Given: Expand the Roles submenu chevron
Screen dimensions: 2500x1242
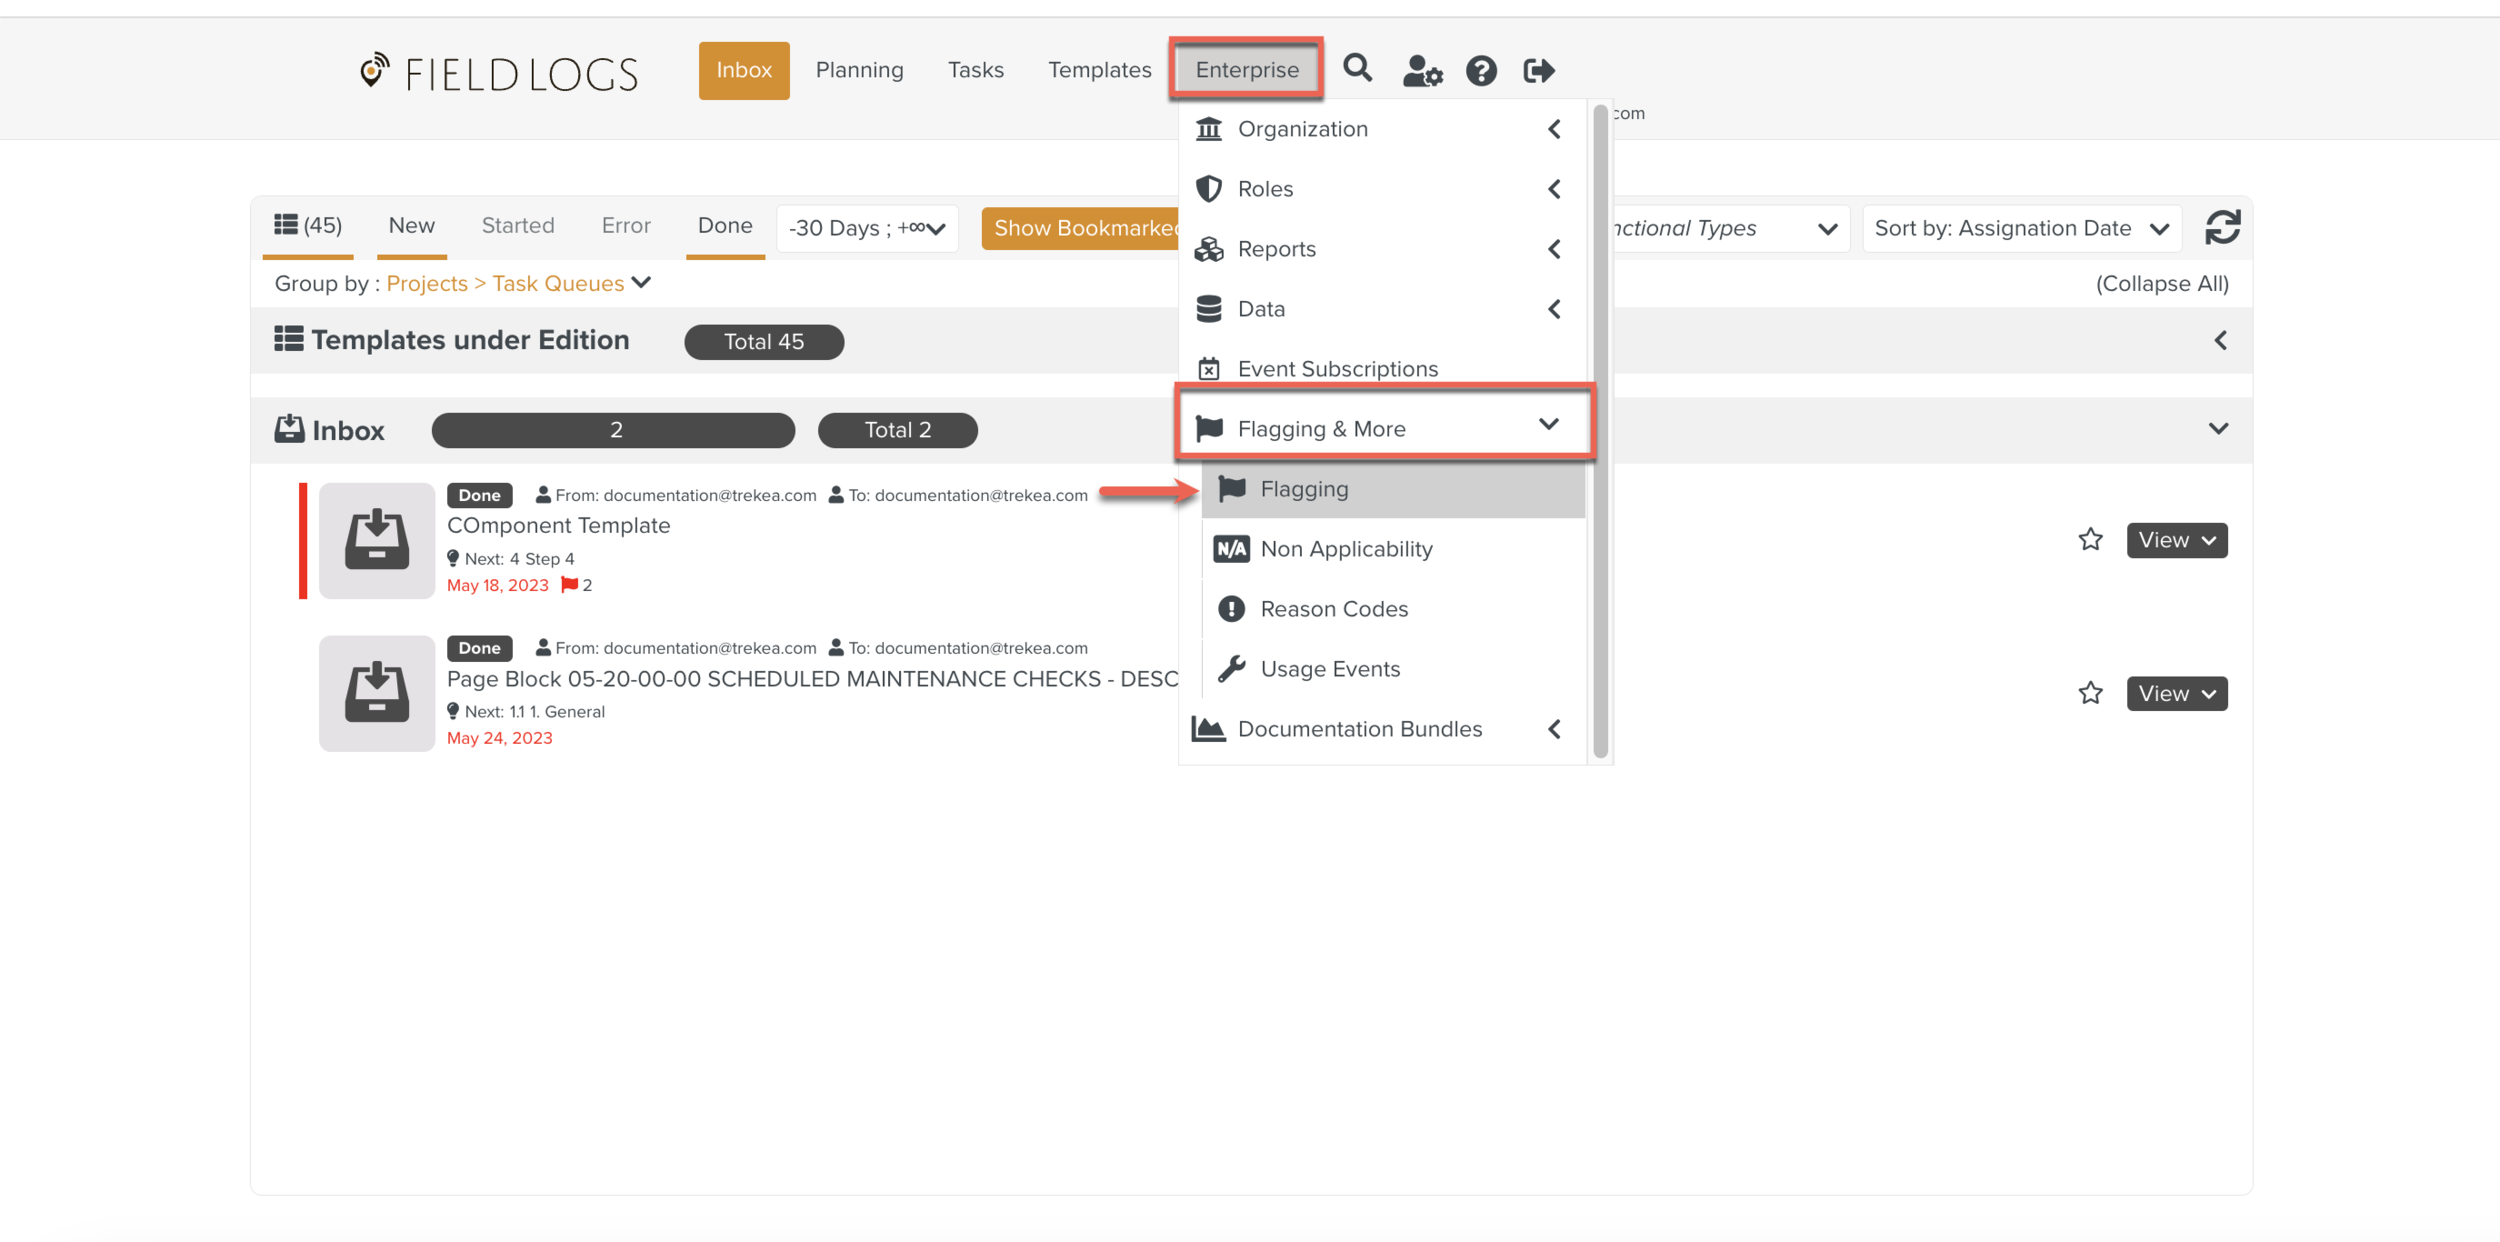Looking at the screenshot, I should click(x=1554, y=189).
